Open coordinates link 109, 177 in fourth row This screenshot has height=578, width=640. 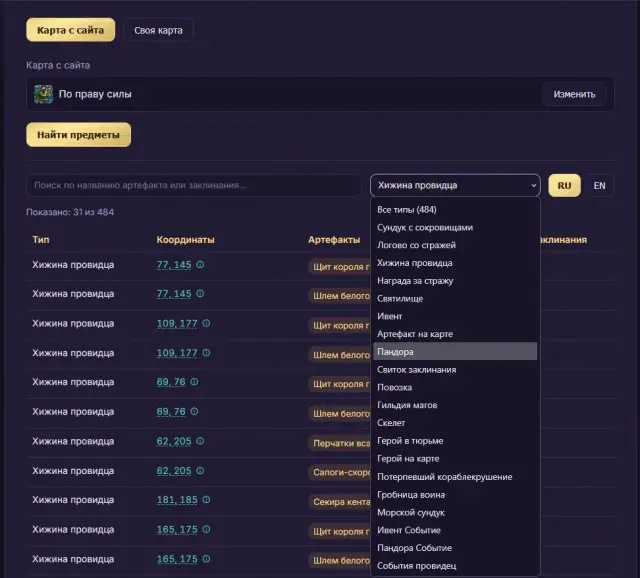[177, 353]
